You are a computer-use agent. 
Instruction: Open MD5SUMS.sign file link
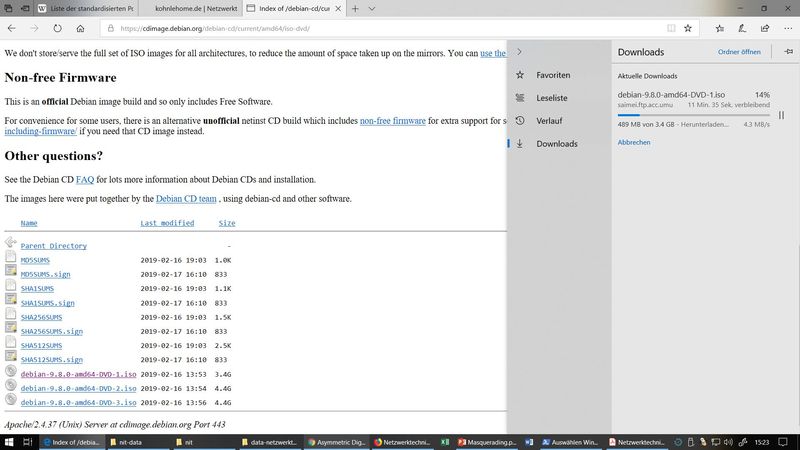point(45,274)
